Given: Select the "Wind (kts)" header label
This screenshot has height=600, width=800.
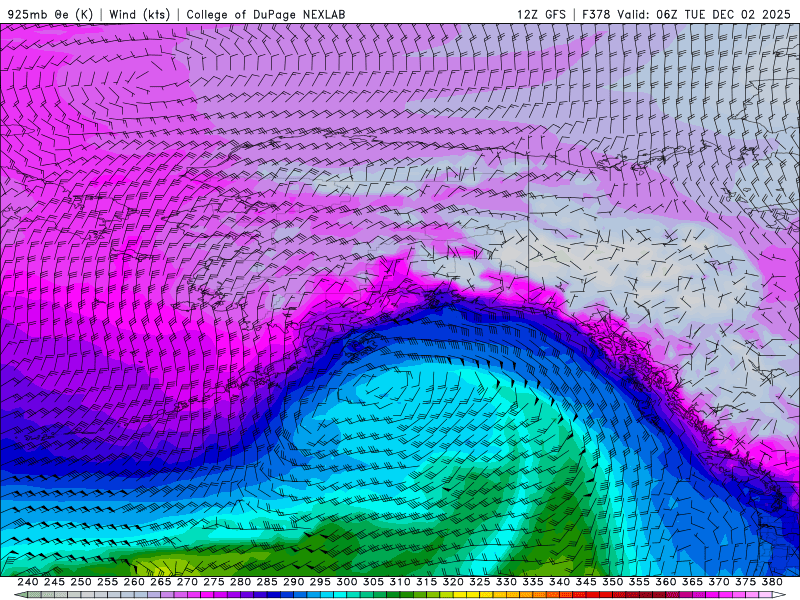Looking at the screenshot, I should point(139,14).
